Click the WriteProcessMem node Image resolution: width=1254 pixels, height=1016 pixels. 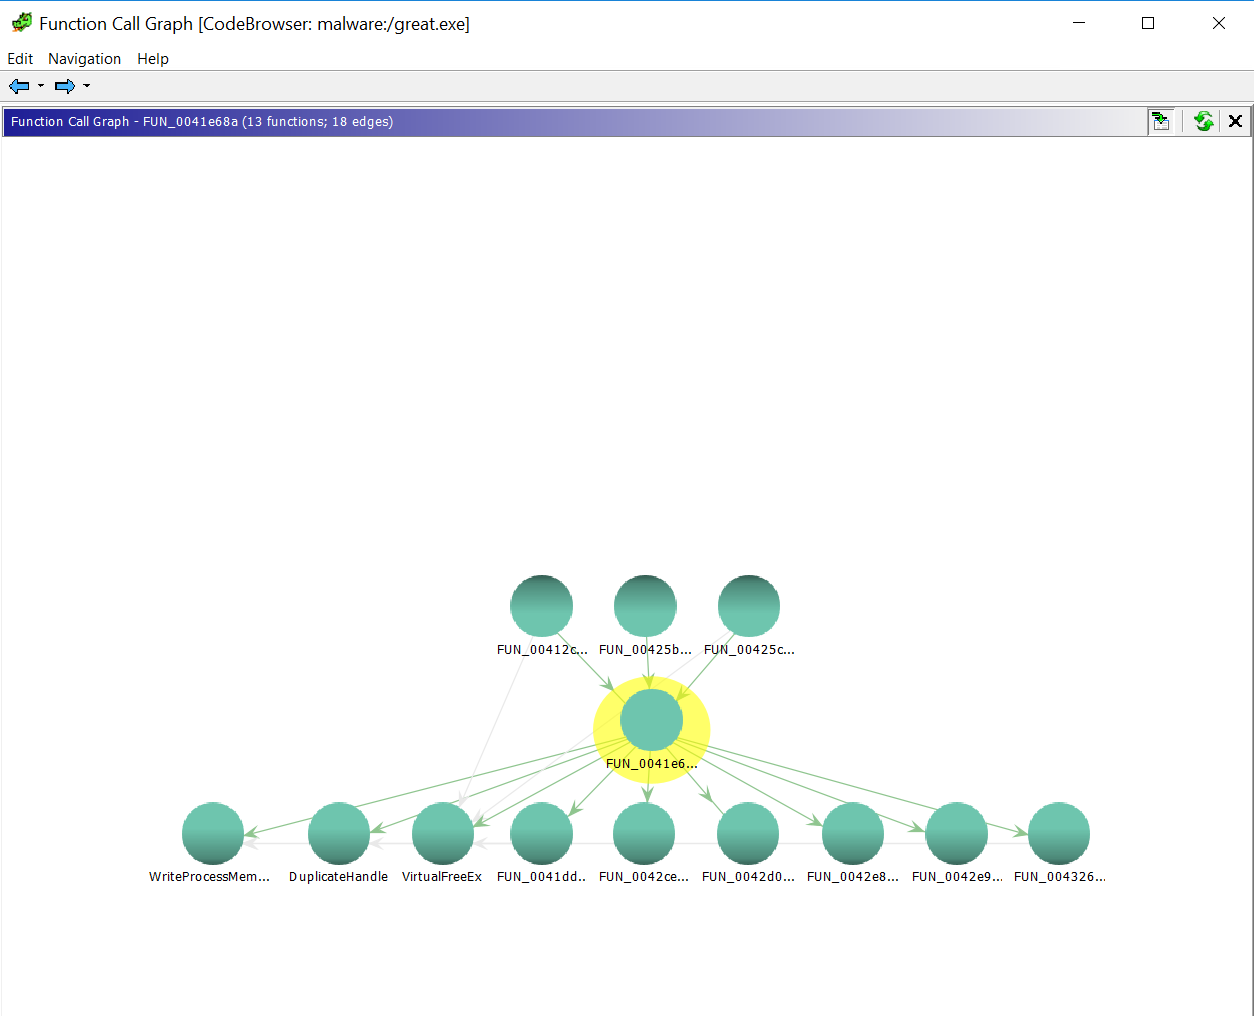pos(213,833)
